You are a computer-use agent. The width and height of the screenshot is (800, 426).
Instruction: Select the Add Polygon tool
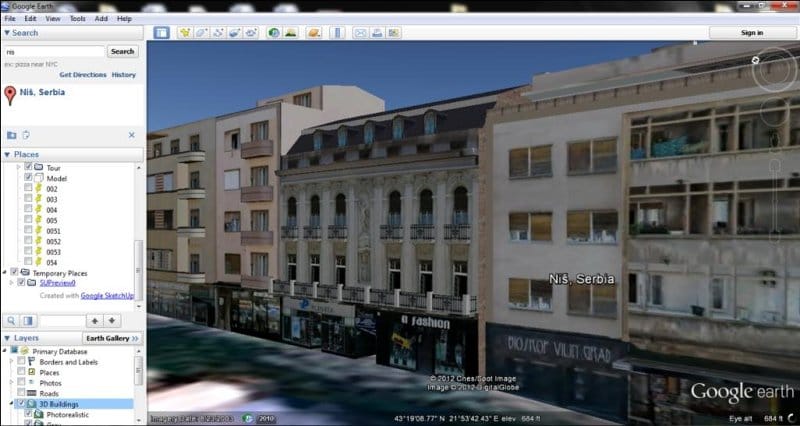201,33
